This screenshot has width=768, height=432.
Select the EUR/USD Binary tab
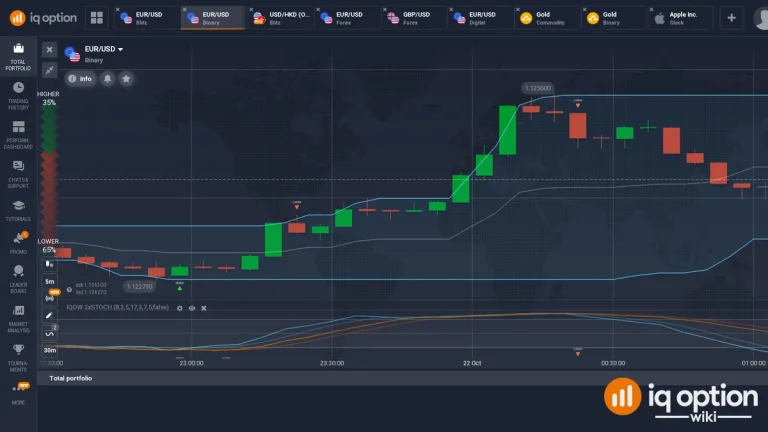(214, 18)
